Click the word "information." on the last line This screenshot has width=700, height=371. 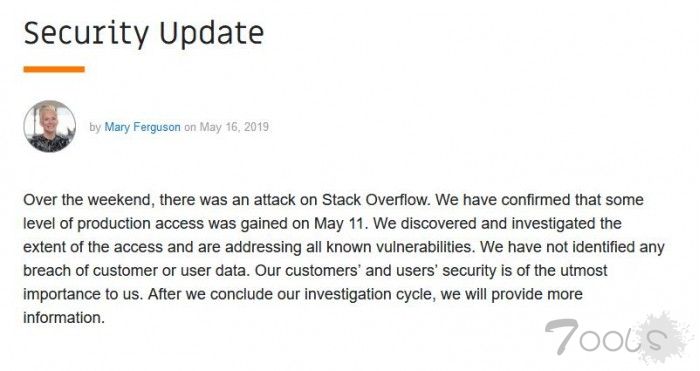64,318
